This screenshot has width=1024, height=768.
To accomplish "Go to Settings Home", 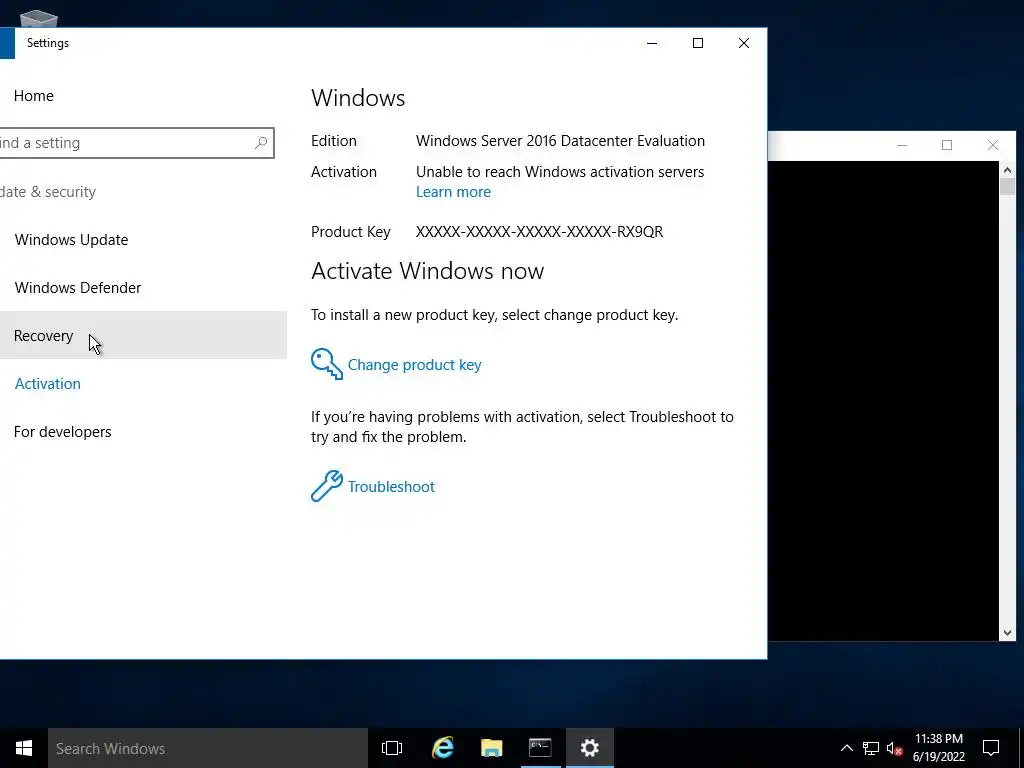I will tap(33, 95).
